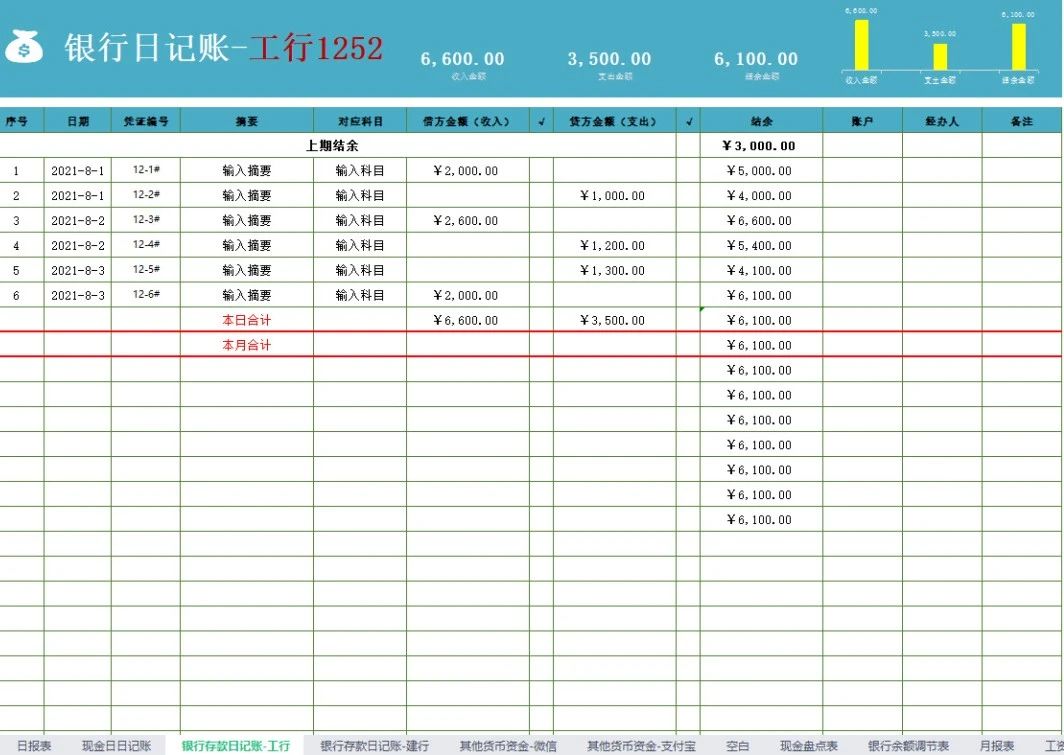Click the √ header of the credit column
The image size is (1064, 755).
688,119
